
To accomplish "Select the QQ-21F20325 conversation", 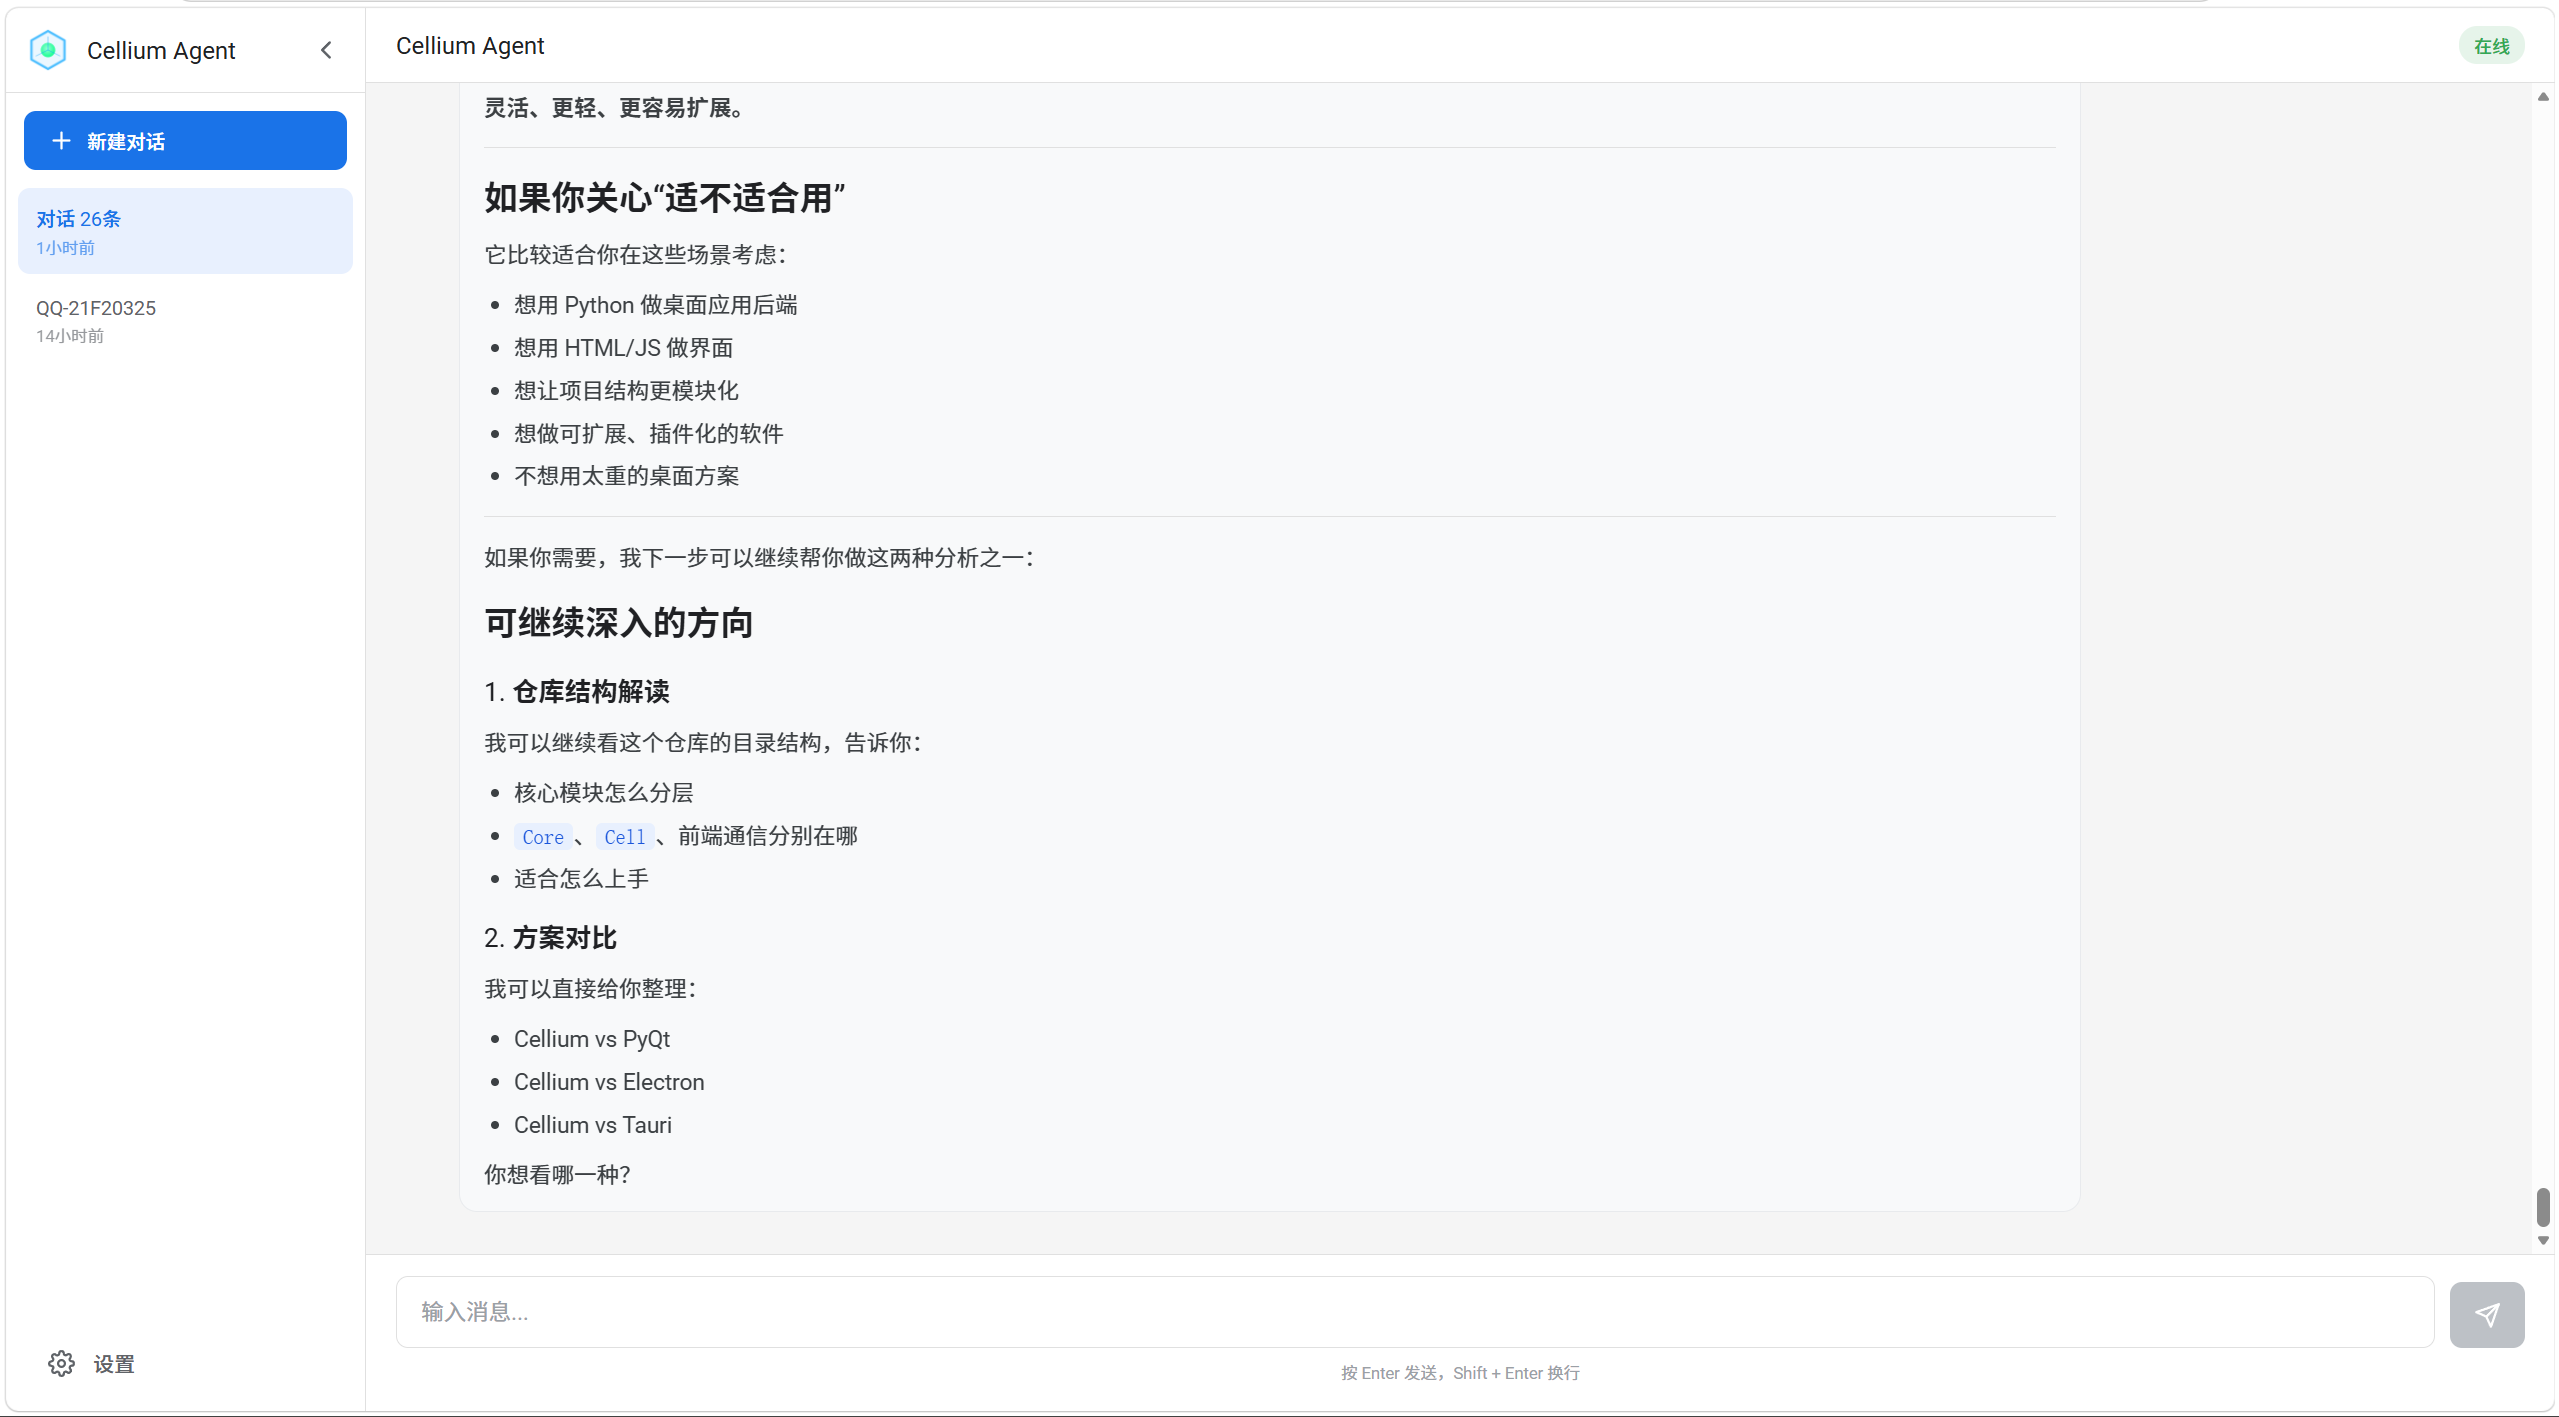I will pos(96,308).
